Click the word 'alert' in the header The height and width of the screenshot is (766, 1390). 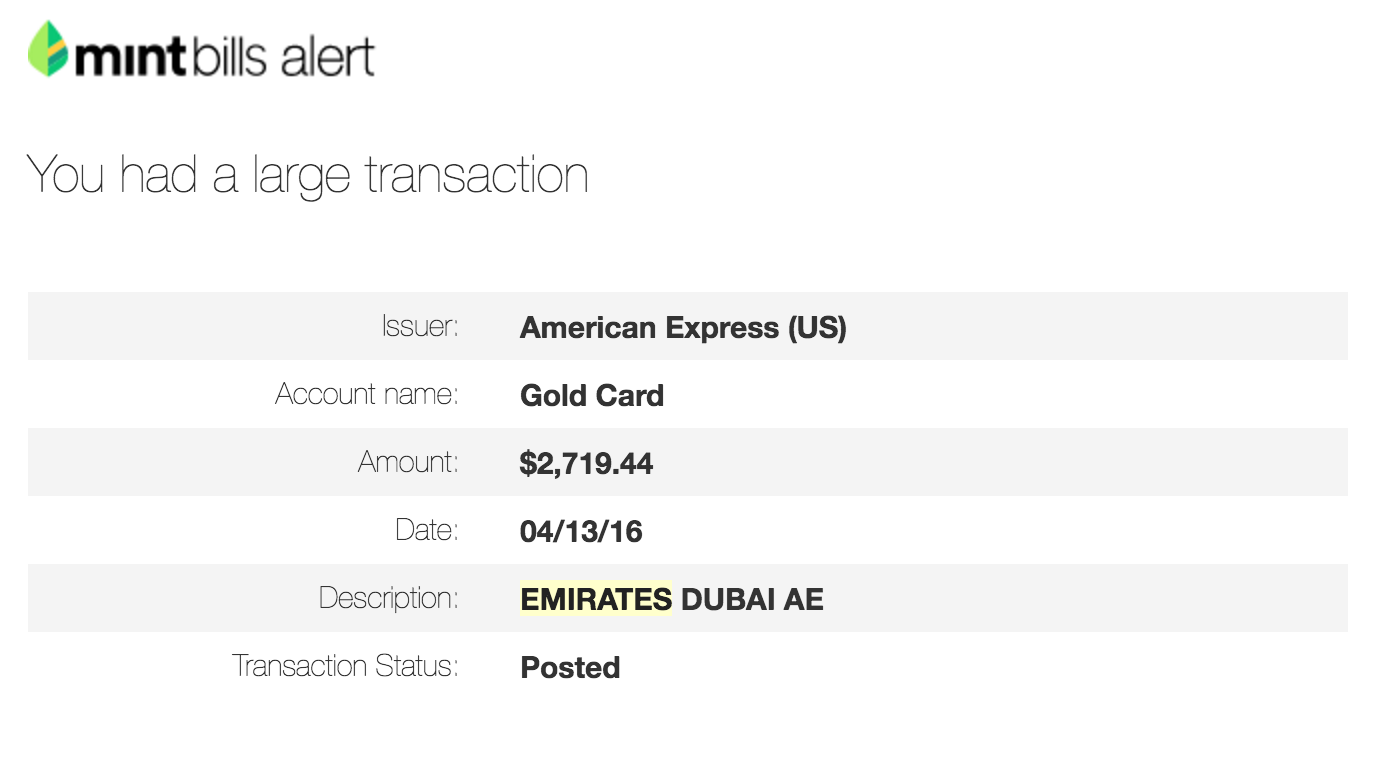(x=328, y=56)
